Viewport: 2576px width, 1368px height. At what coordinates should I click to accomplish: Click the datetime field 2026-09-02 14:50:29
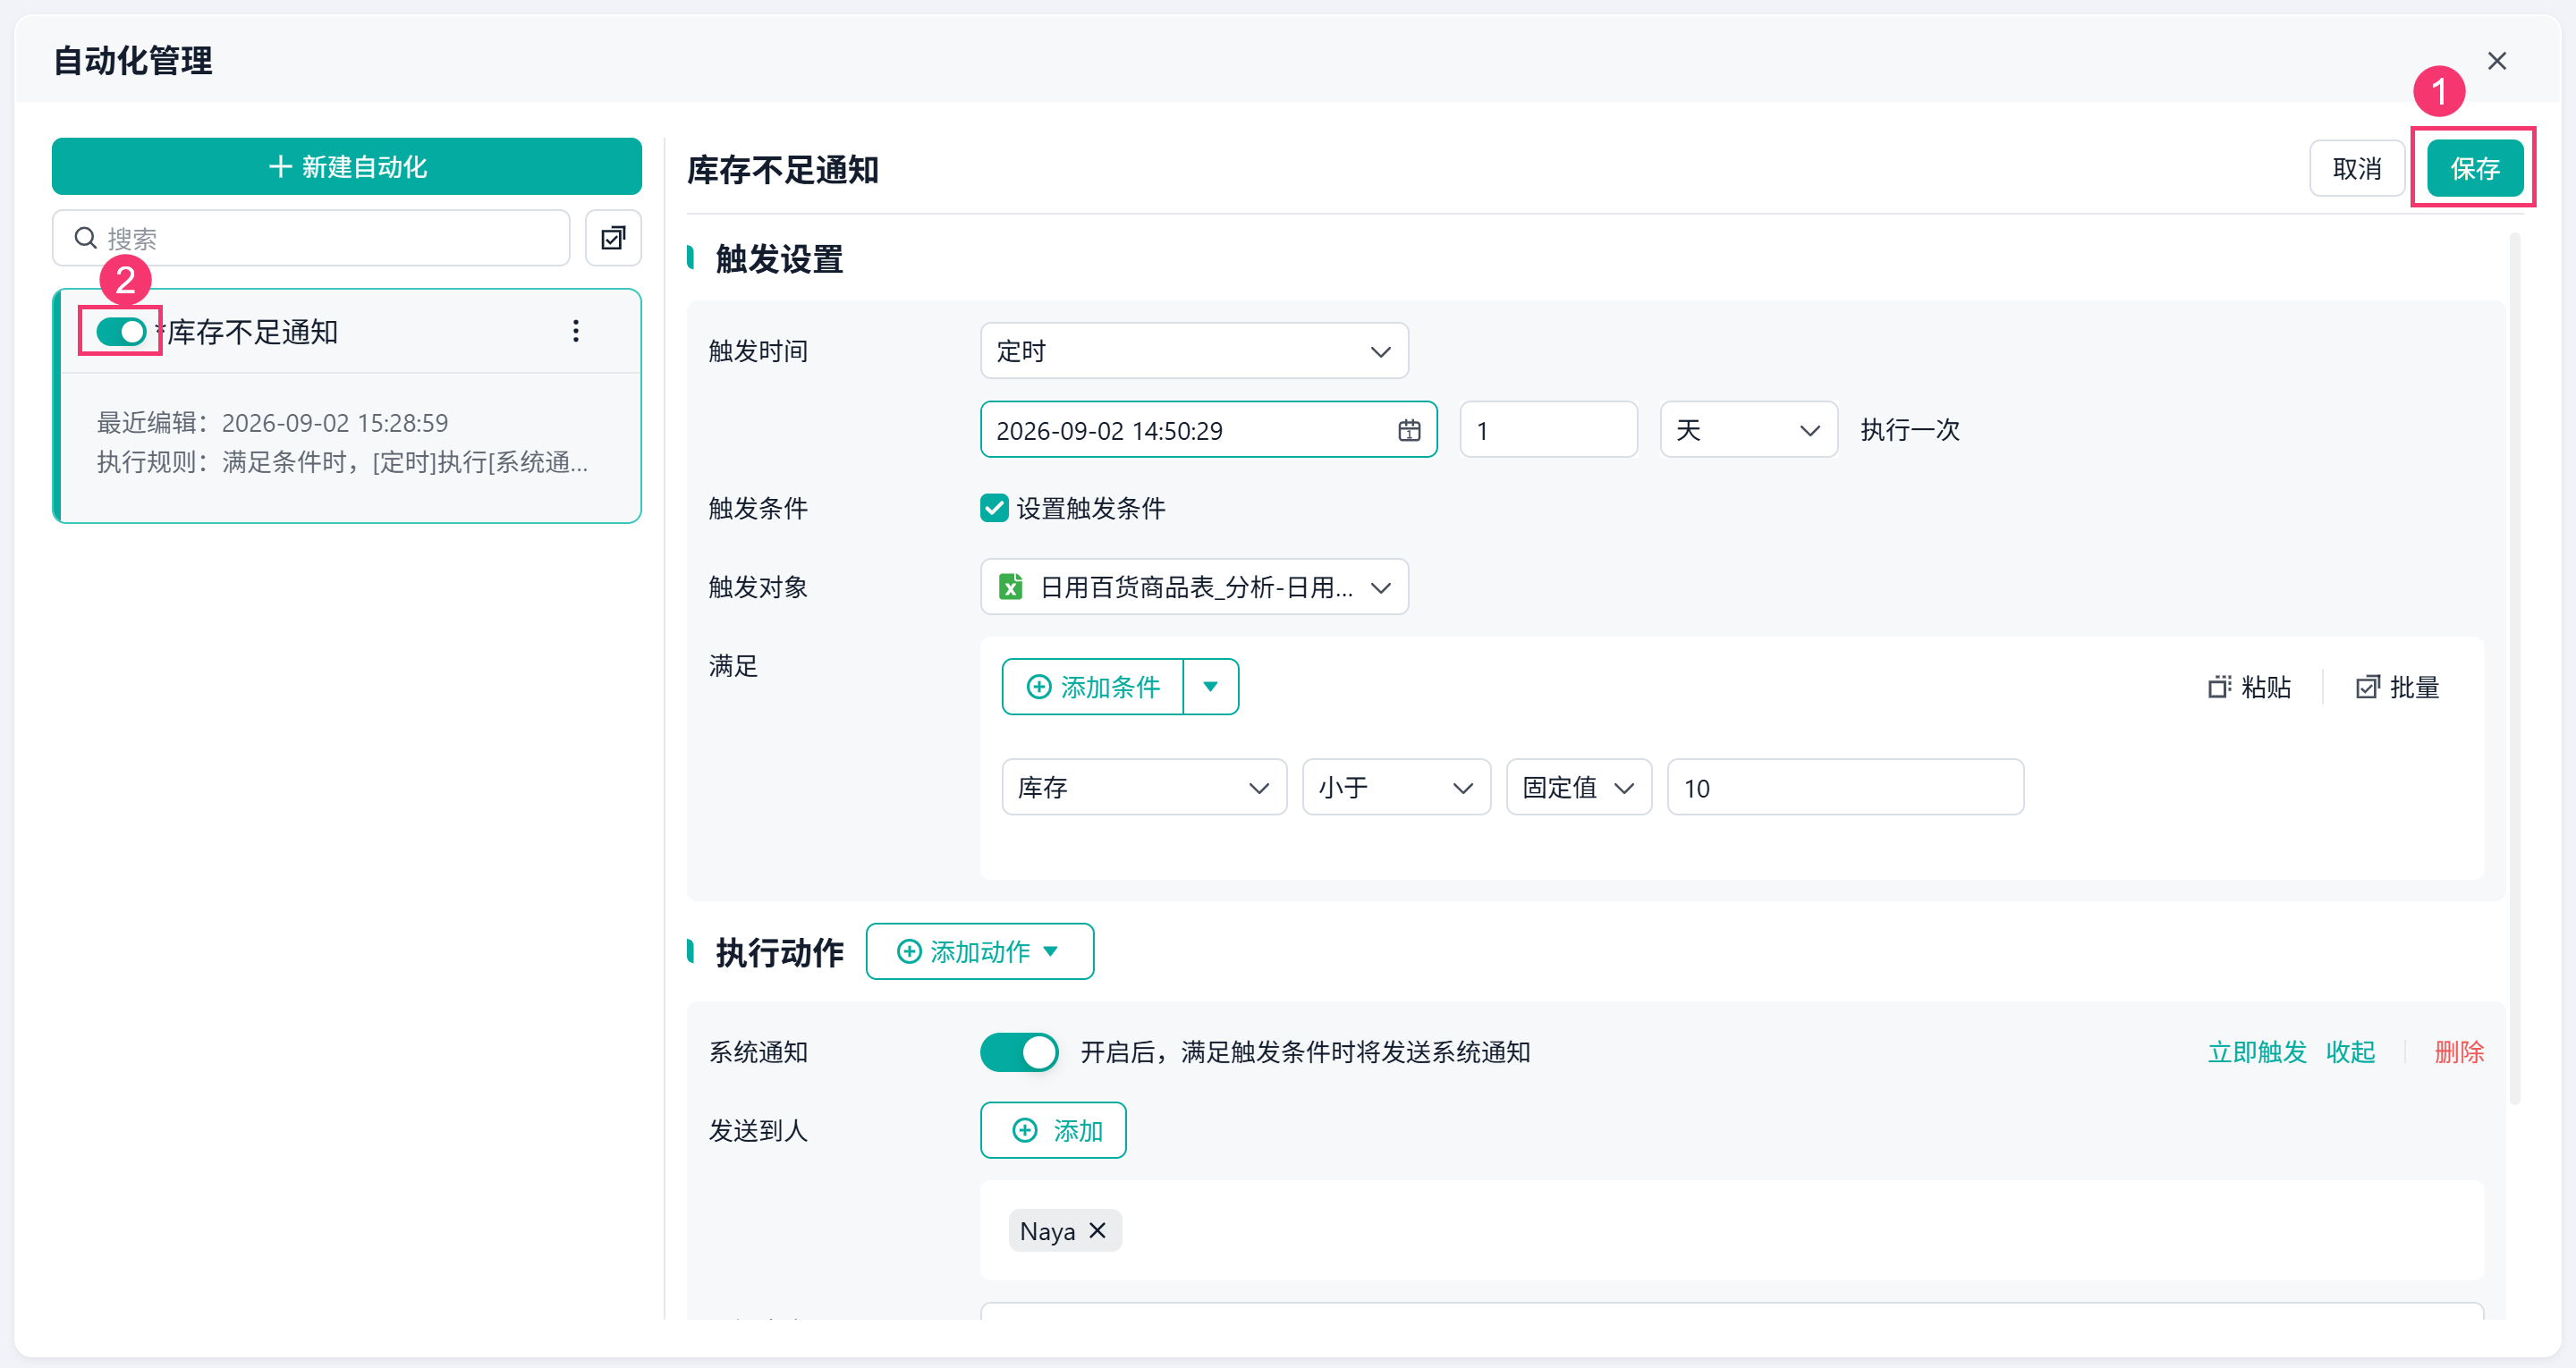(x=1208, y=430)
